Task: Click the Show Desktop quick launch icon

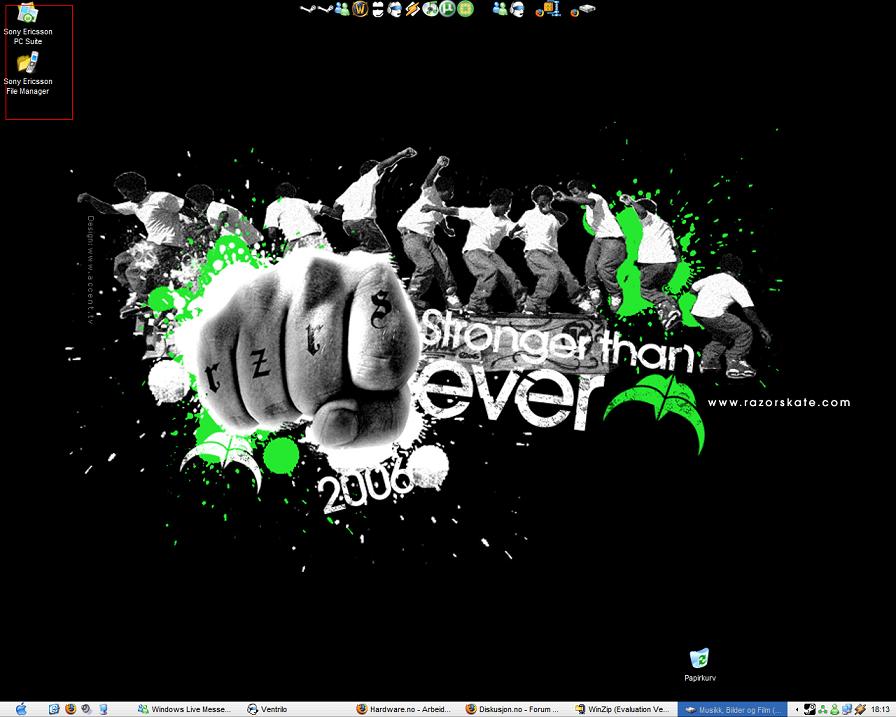Action: [x=103, y=709]
